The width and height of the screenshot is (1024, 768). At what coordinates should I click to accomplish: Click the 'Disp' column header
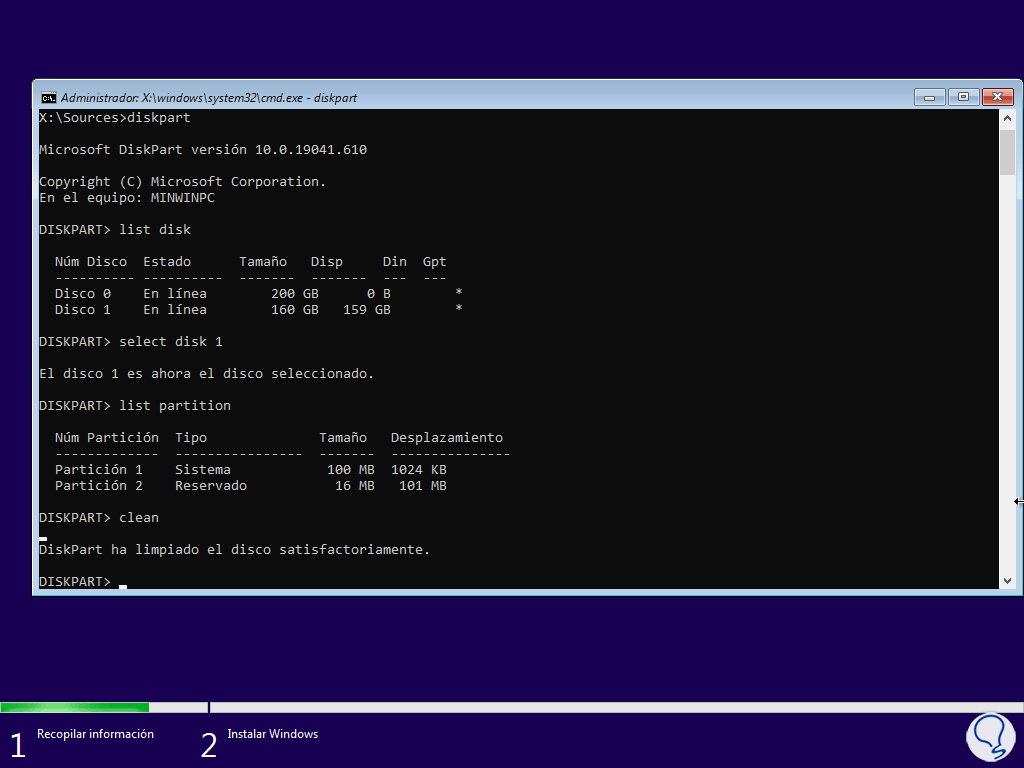[327, 262]
